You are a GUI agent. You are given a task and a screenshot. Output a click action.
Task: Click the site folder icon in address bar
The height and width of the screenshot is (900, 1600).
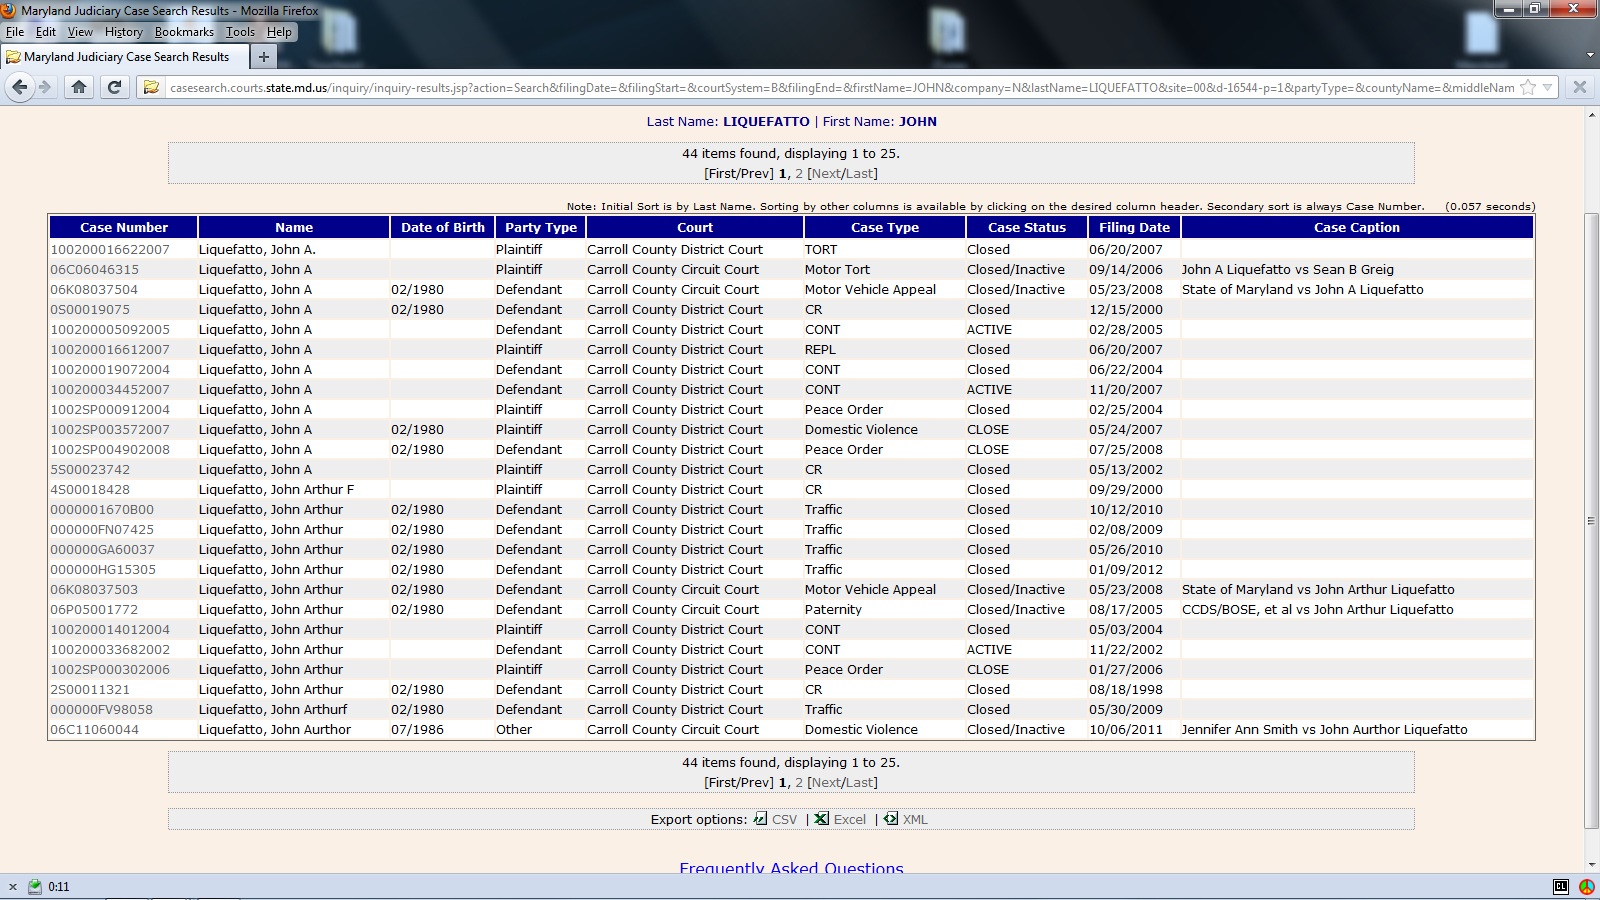[x=151, y=87]
